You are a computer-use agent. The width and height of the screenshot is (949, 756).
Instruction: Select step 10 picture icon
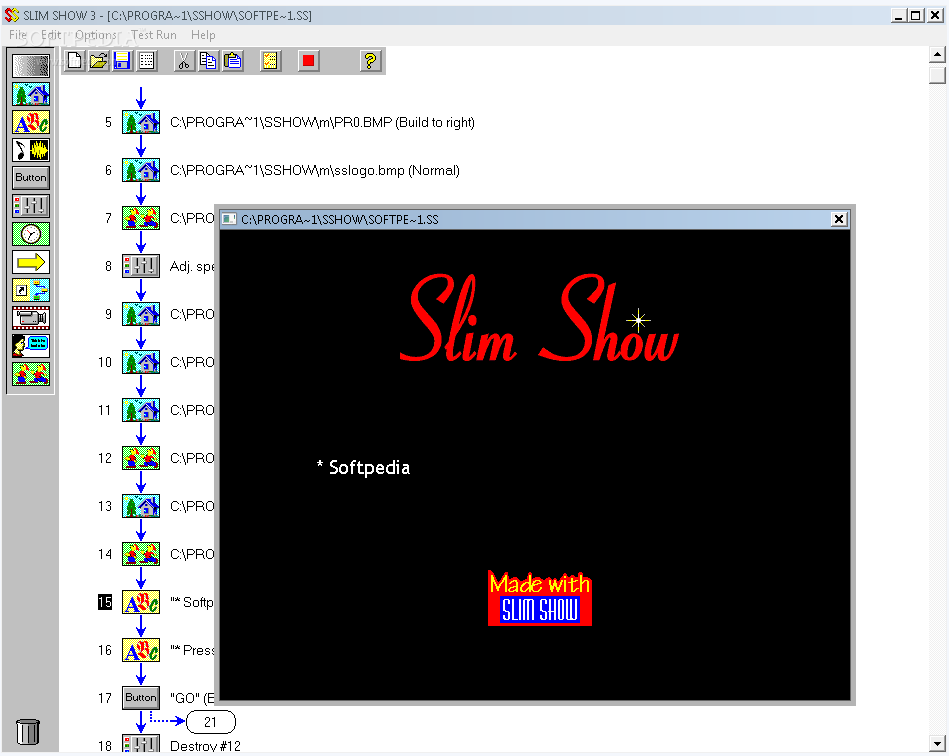(x=141, y=362)
